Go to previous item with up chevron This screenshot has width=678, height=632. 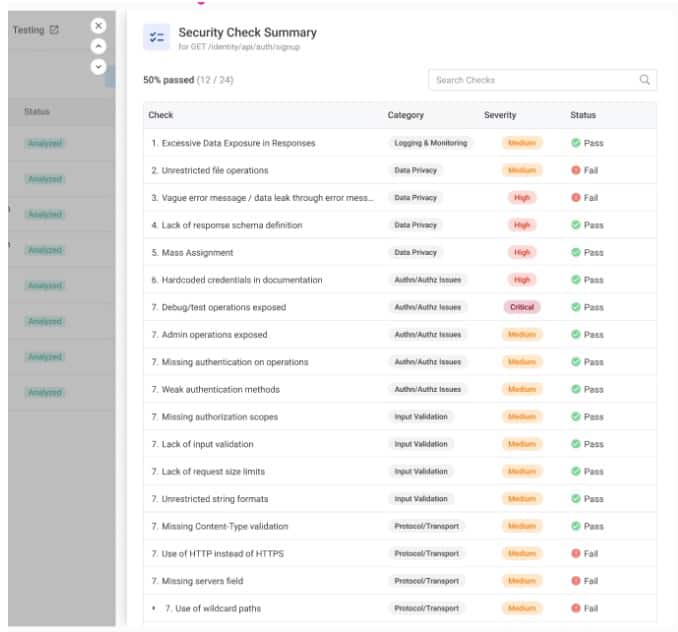[98, 46]
